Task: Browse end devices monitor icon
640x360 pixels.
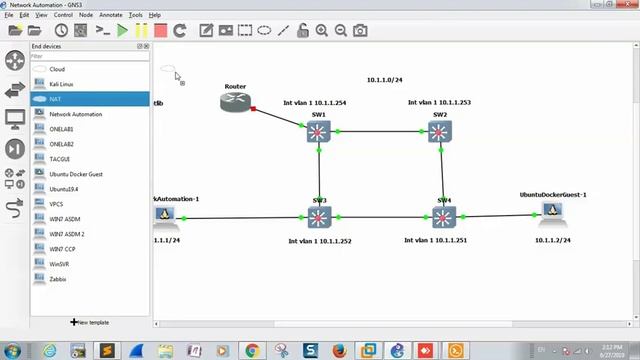Action: click(x=15, y=119)
